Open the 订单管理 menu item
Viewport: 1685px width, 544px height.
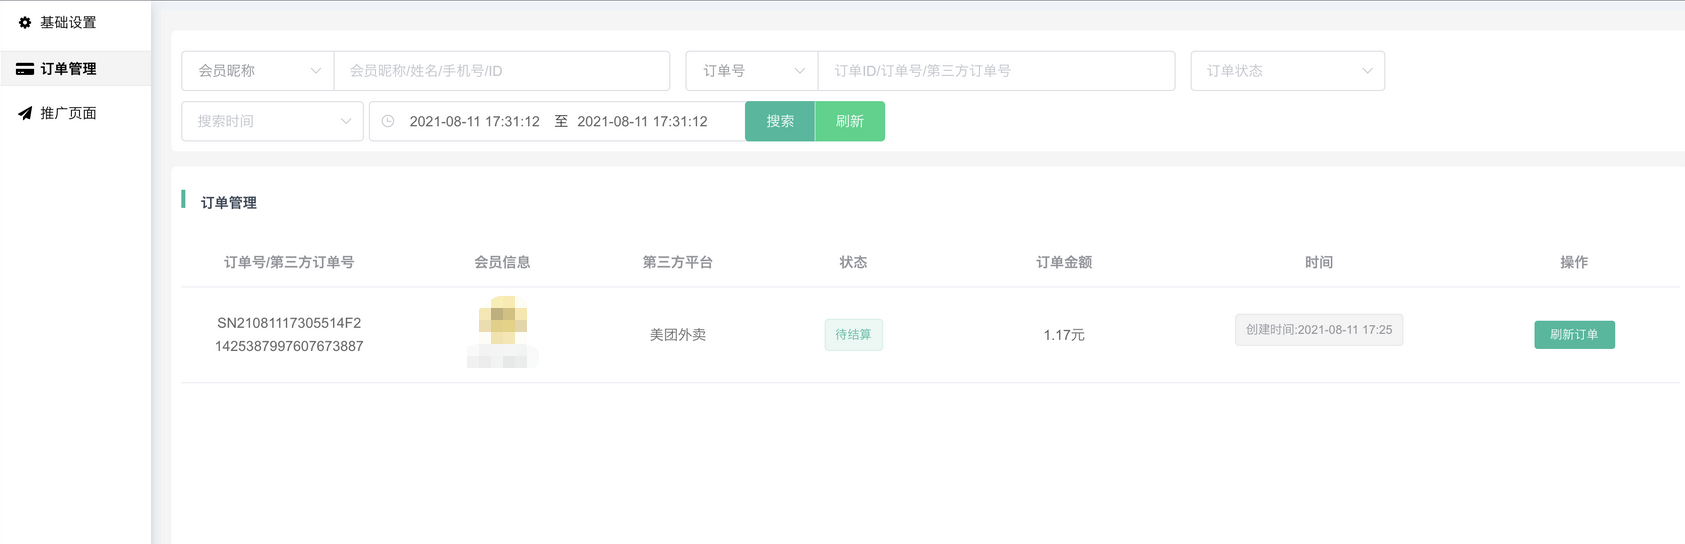click(75, 69)
